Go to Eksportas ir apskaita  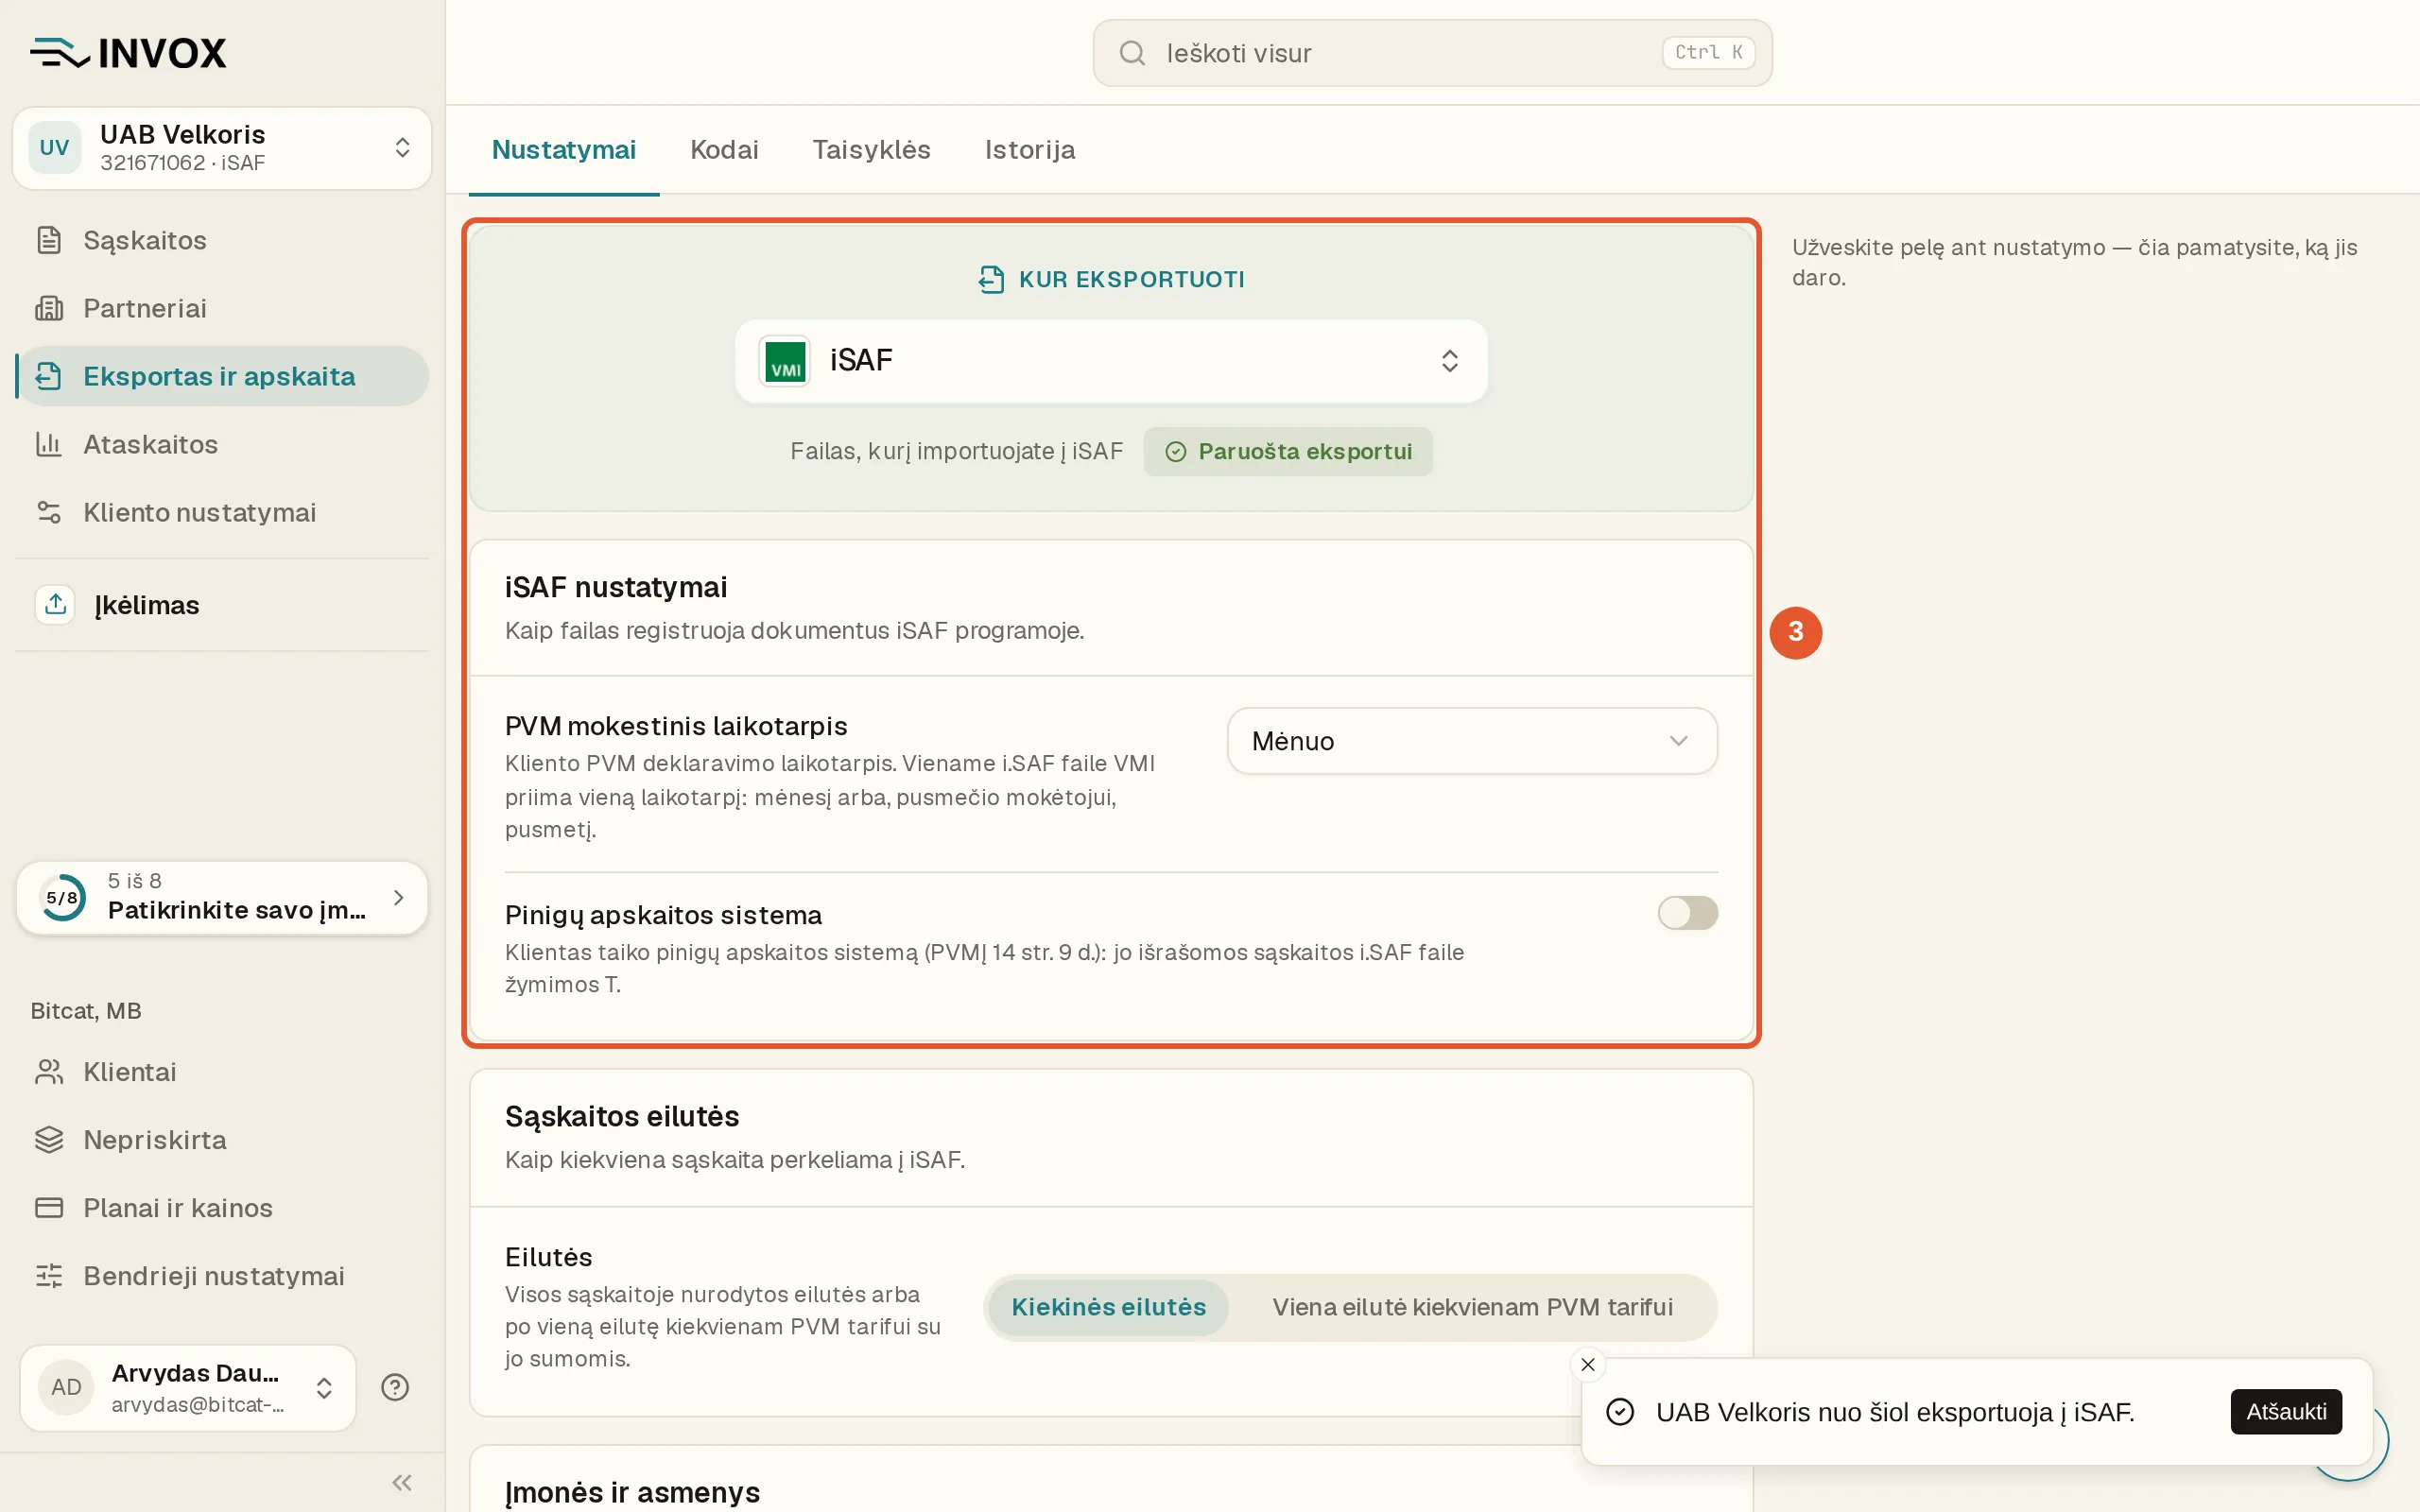(222, 376)
